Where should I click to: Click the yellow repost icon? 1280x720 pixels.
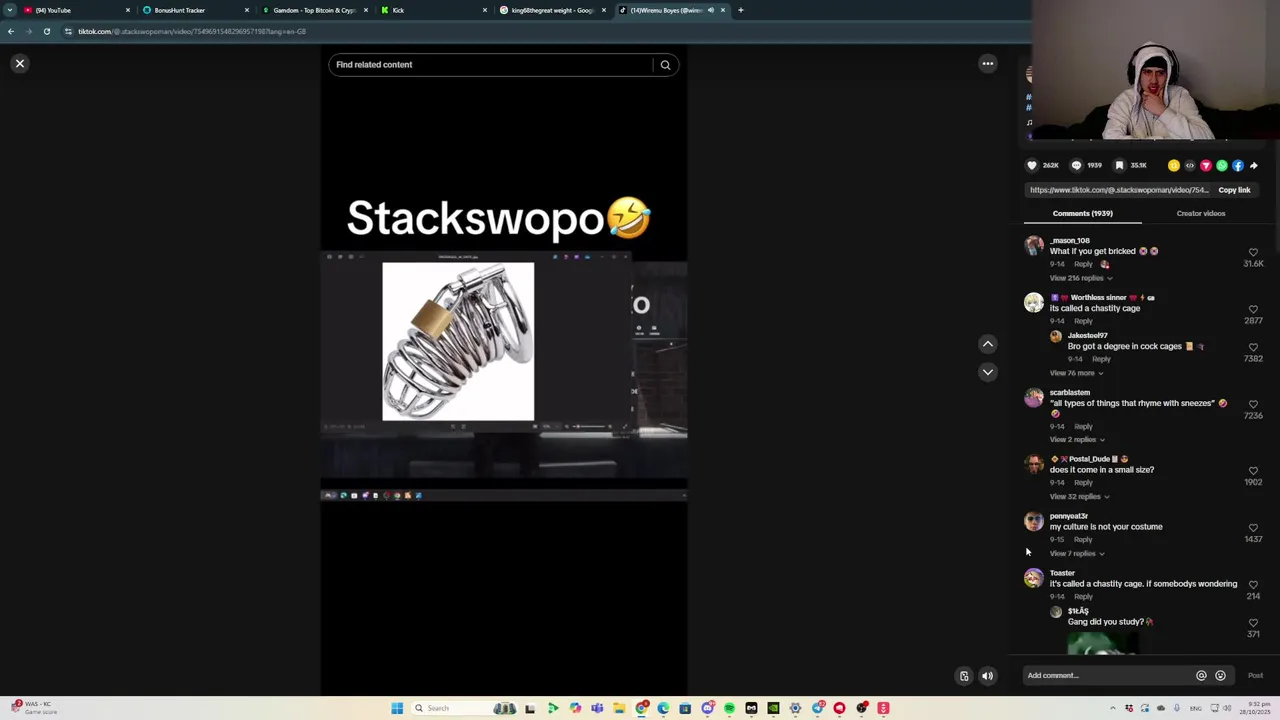(1173, 166)
